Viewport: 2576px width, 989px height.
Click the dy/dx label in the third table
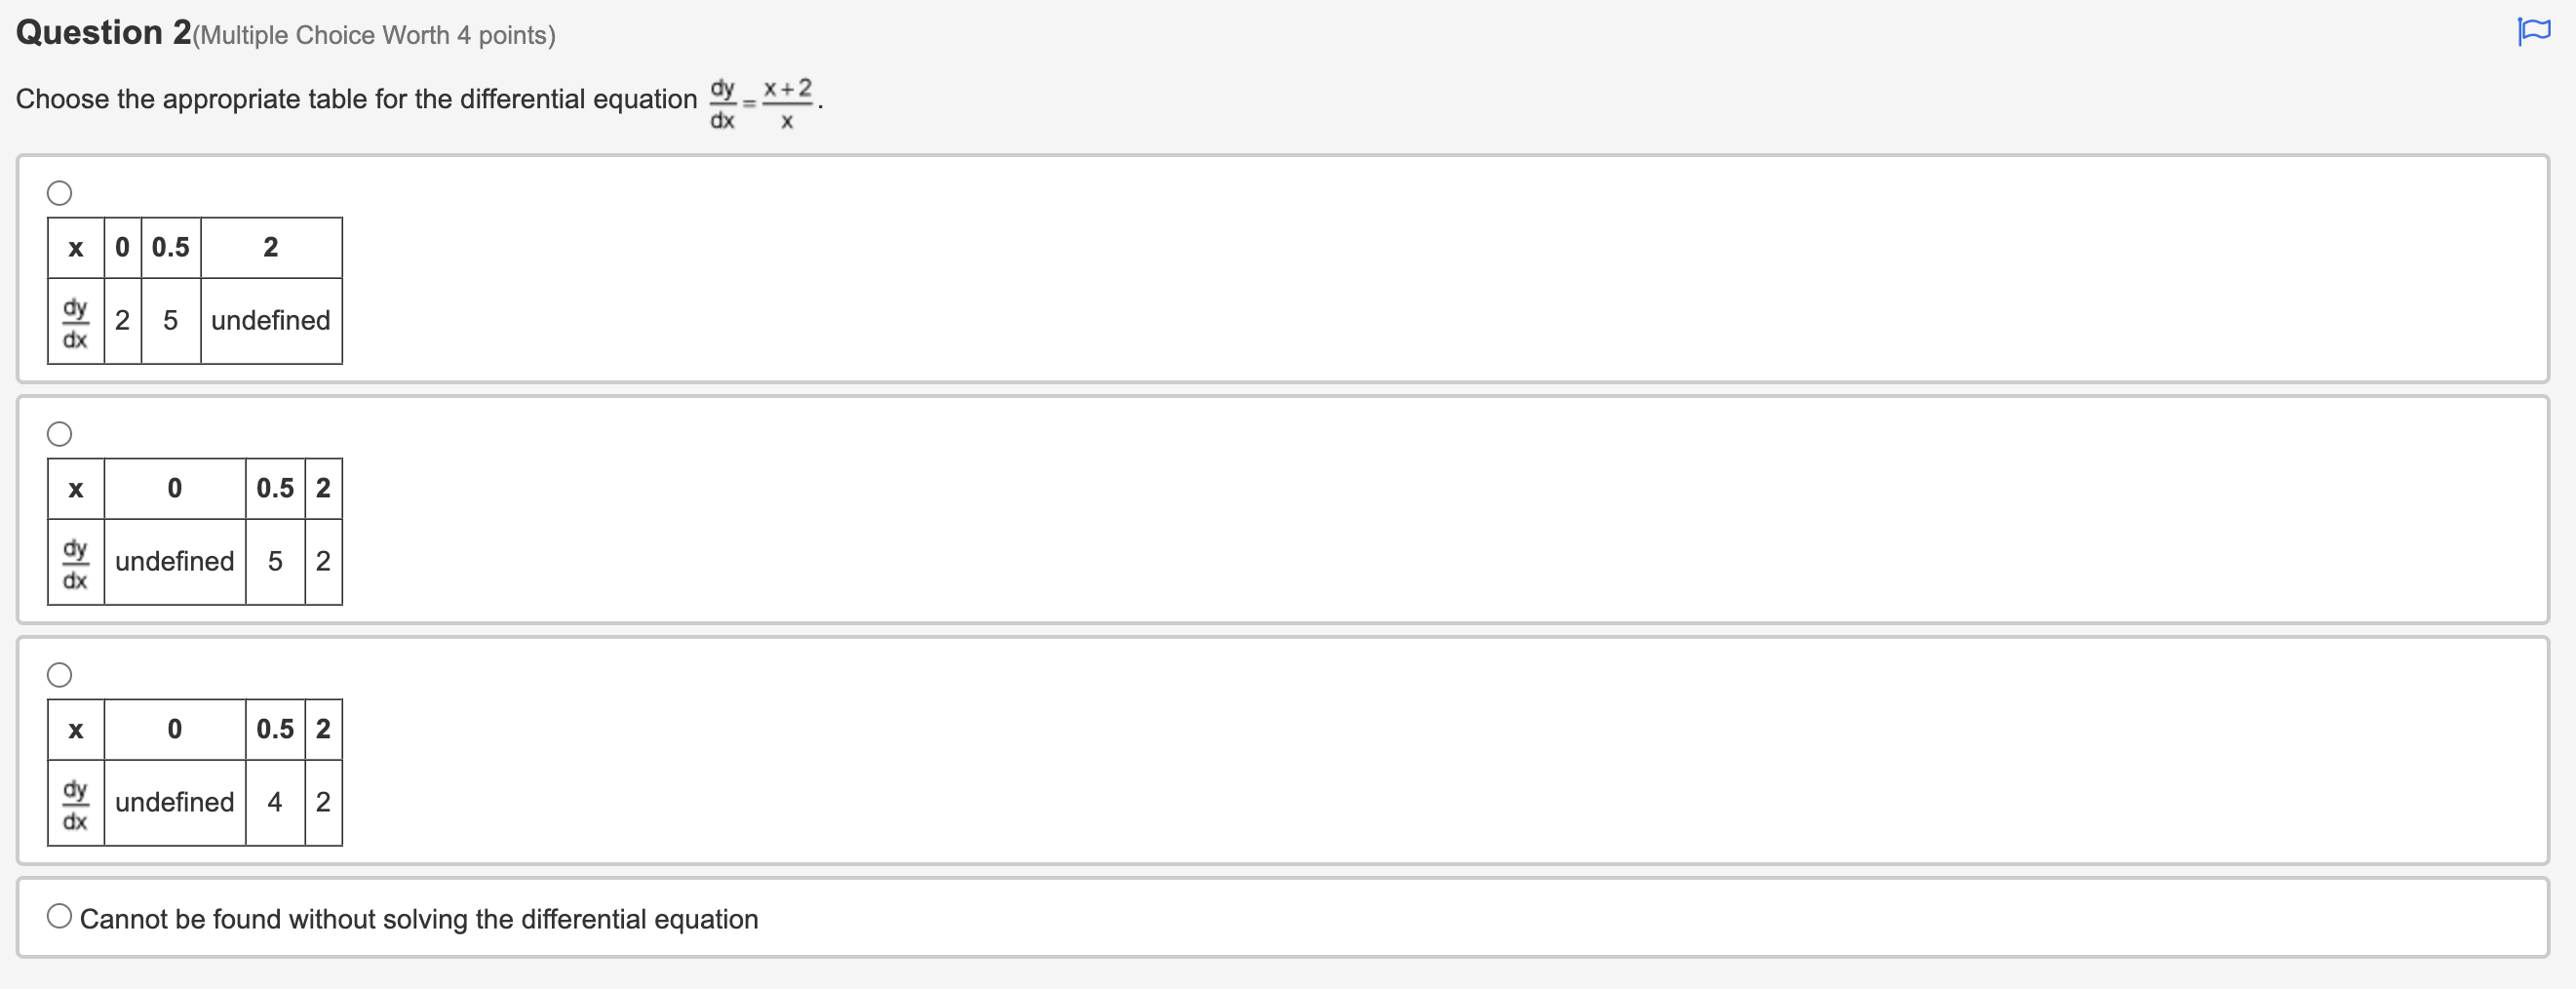[x=74, y=802]
